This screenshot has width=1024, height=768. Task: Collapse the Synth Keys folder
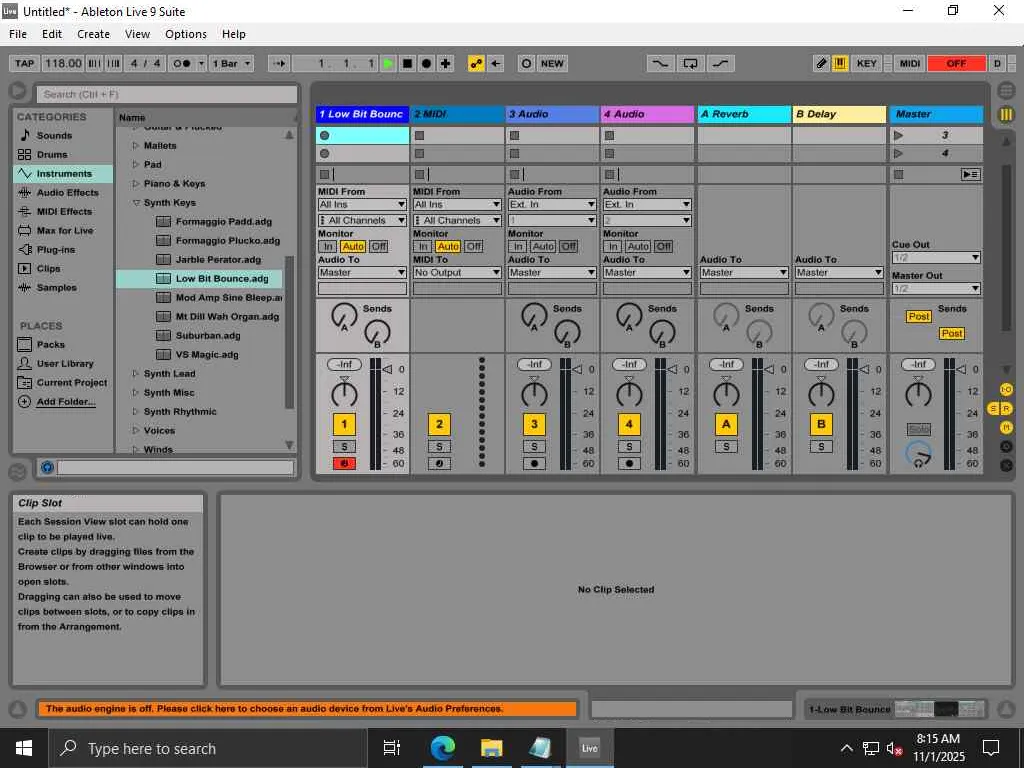[136, 203]
